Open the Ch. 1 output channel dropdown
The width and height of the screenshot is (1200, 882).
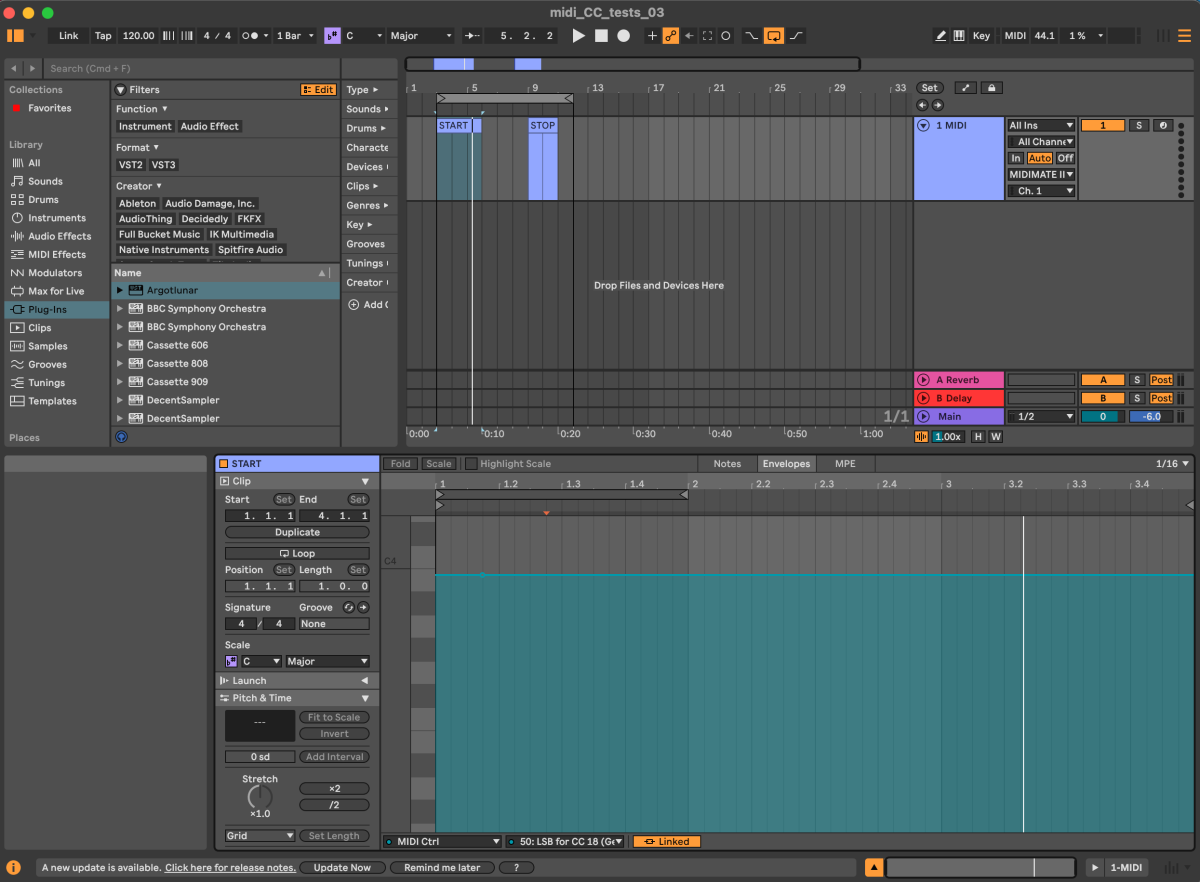pos(1041,190)
